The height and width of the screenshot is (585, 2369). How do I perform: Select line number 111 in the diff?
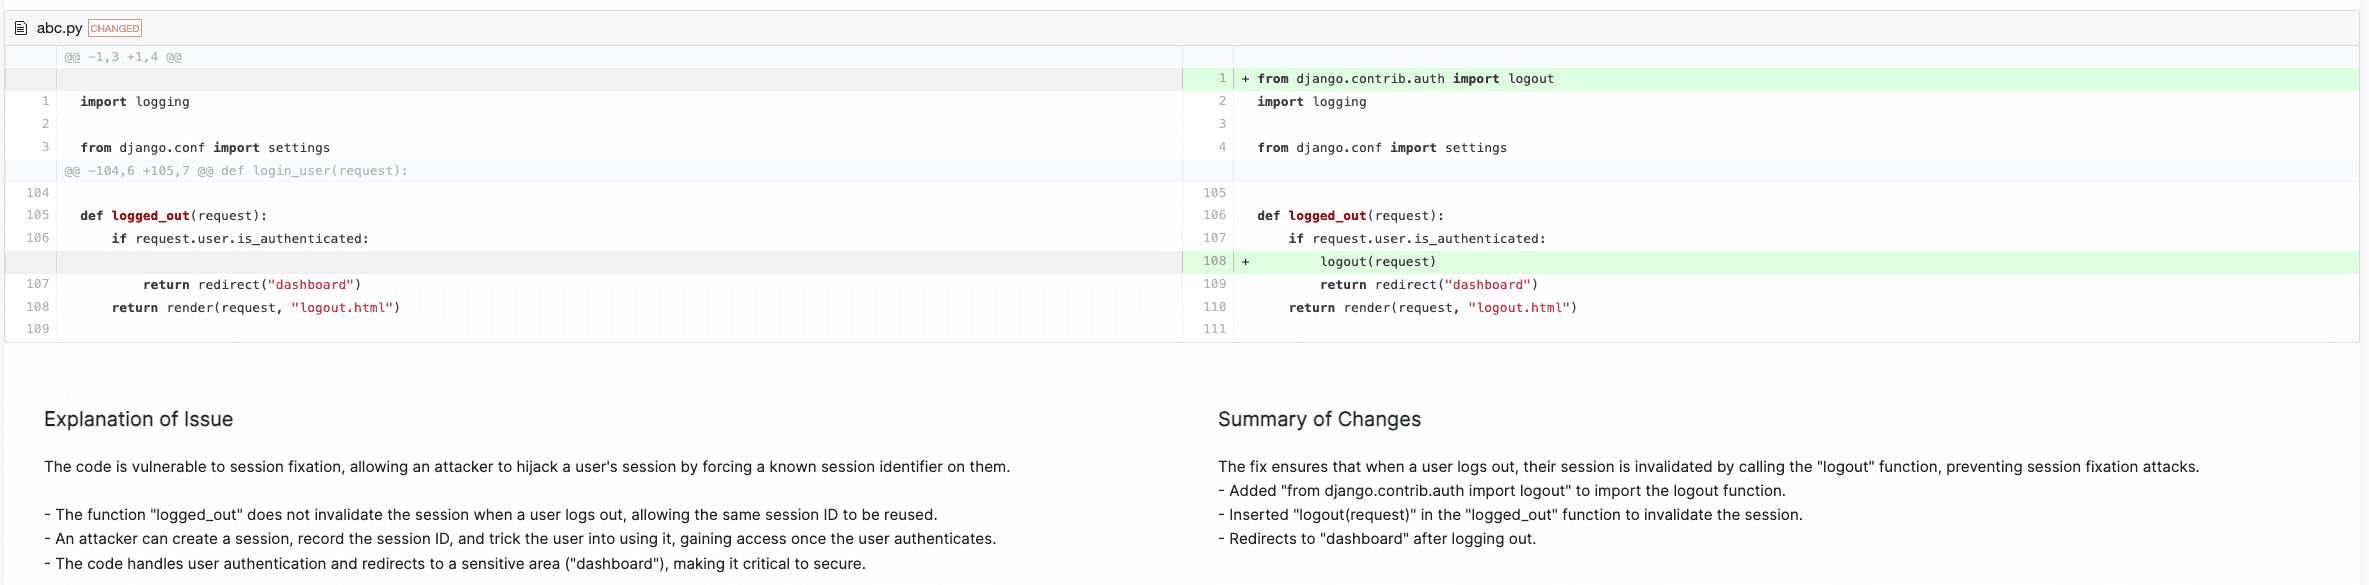click(x=1214, y=329)
